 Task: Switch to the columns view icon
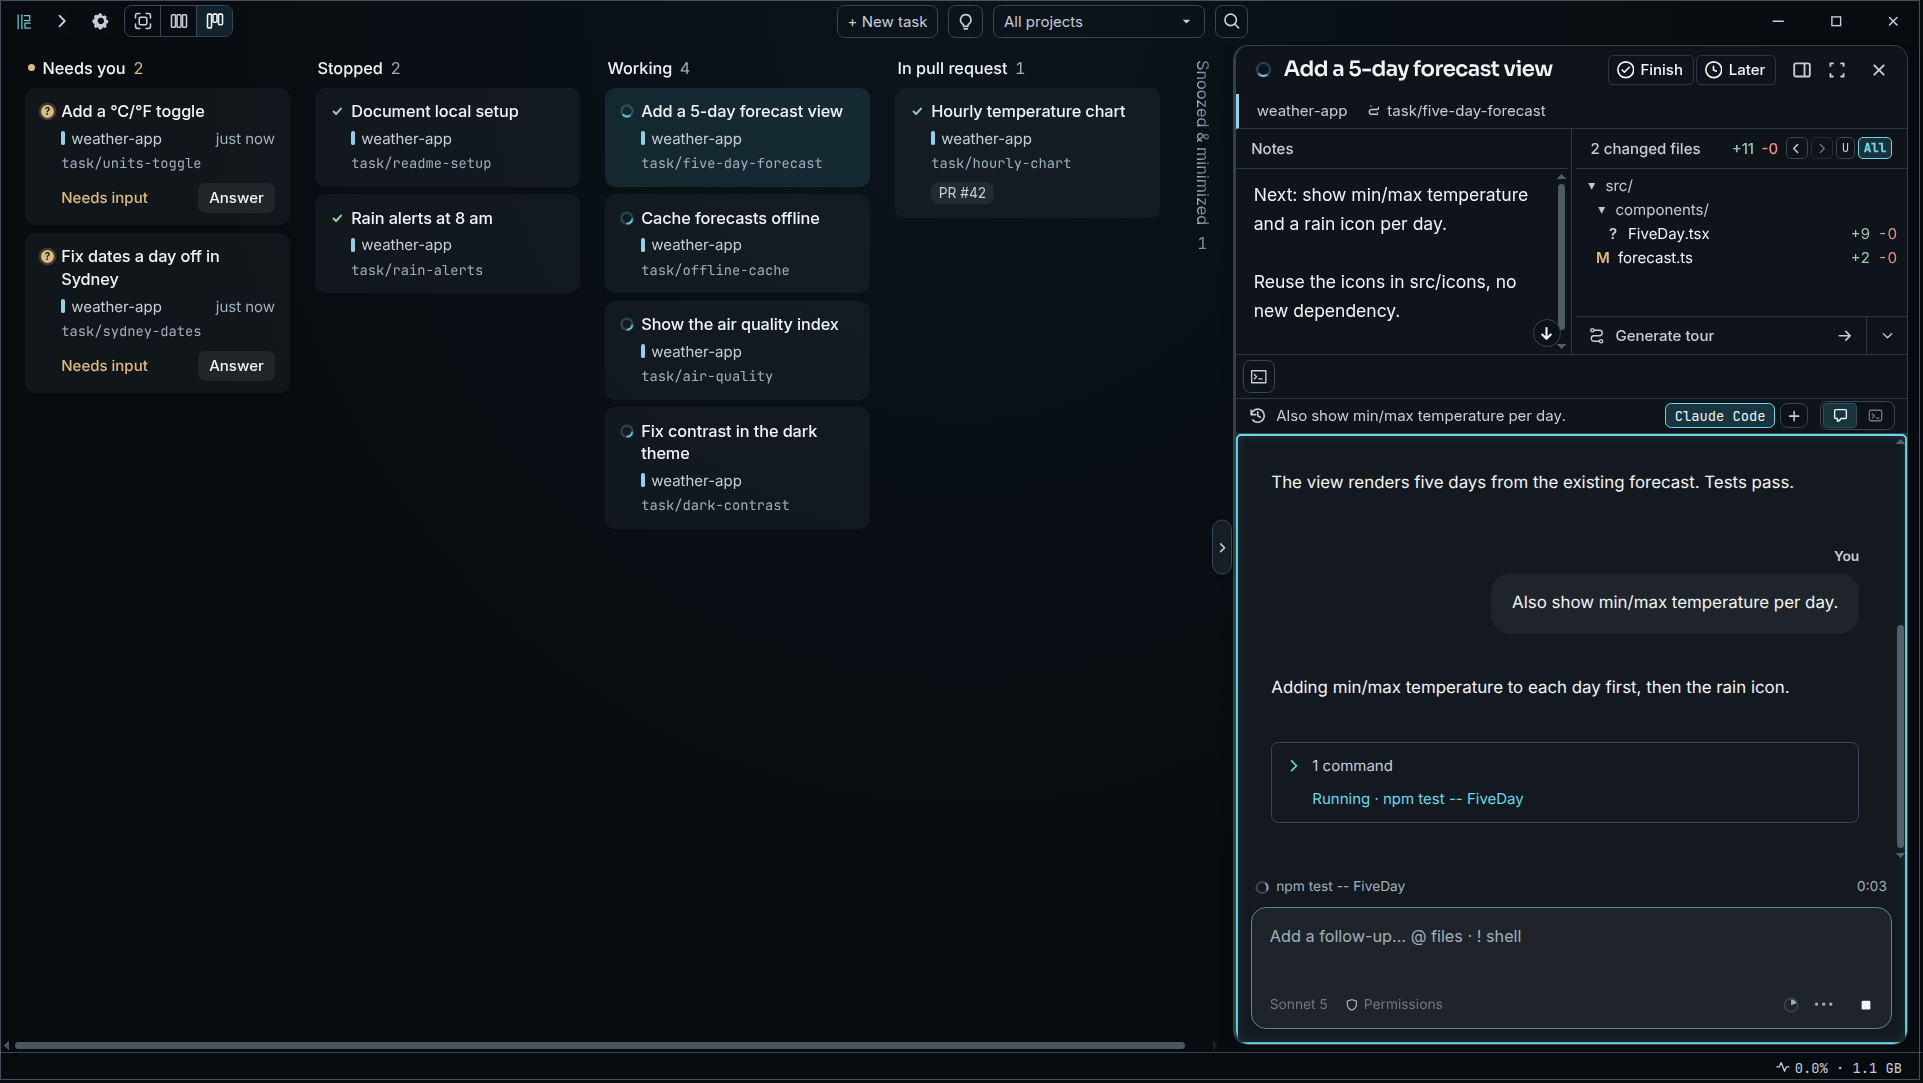[179, 21]
